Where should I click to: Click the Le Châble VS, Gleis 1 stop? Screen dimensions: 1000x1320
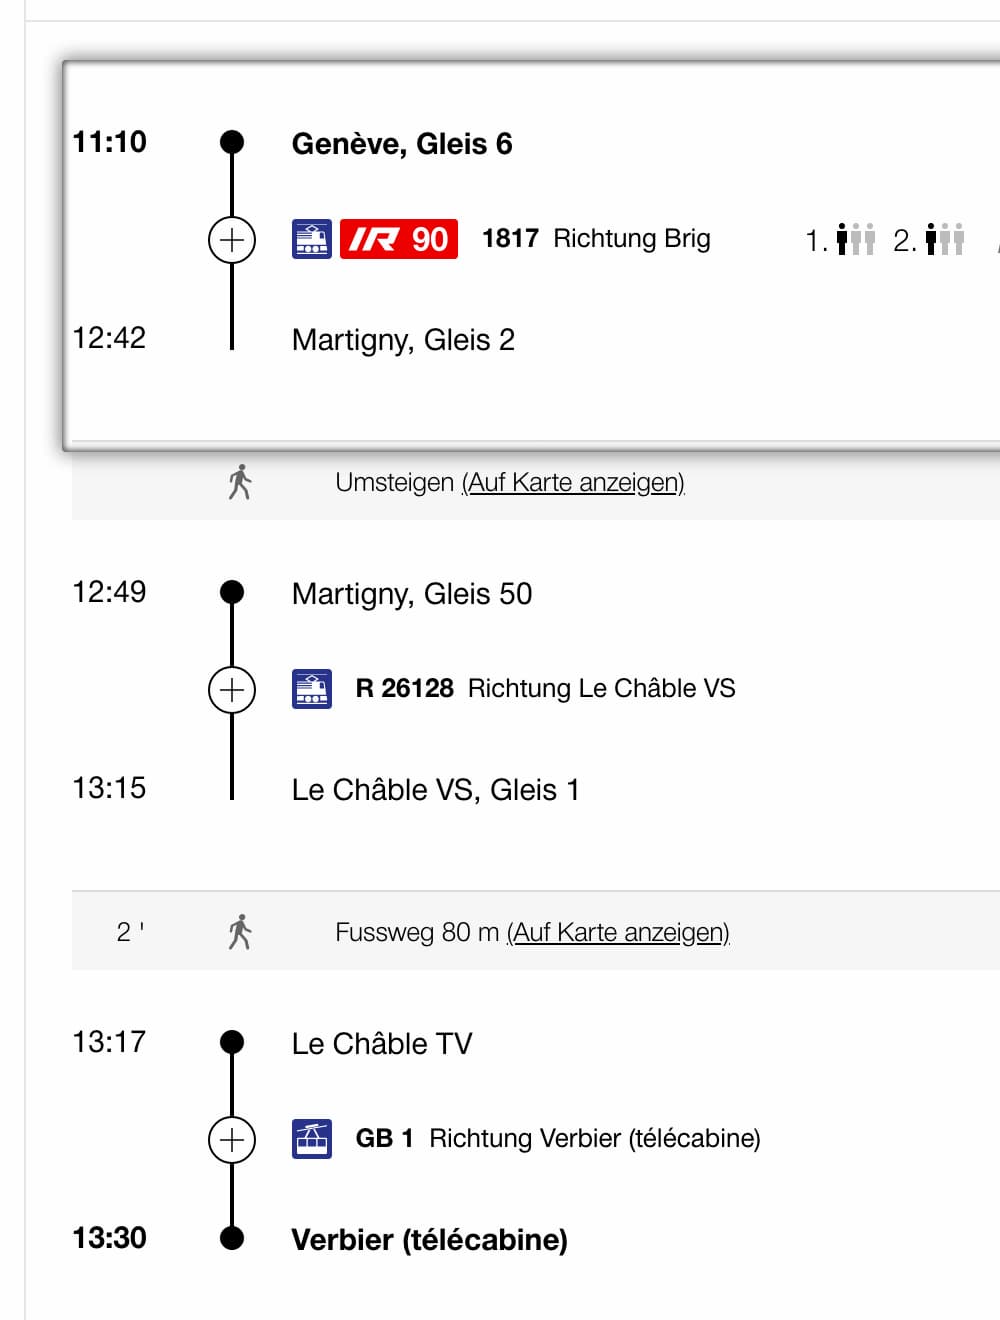click(x=435, y=790)
